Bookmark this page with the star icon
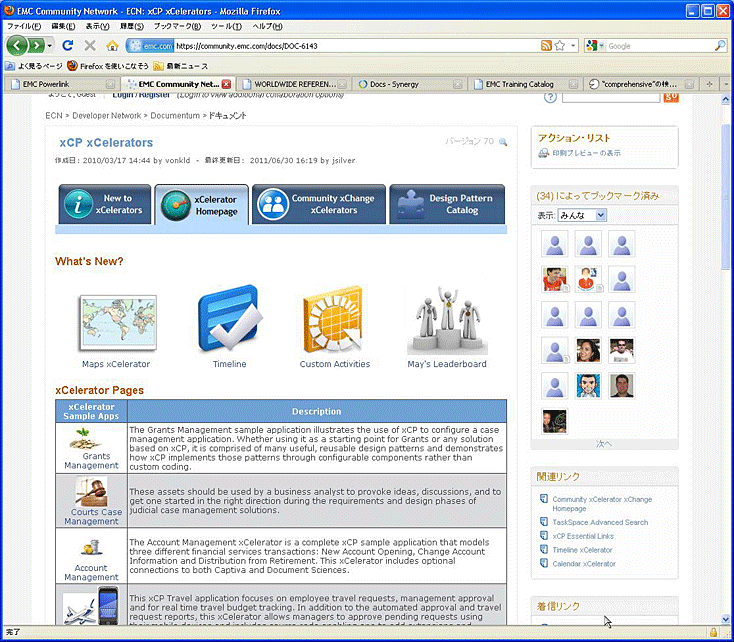 (559, 46)
